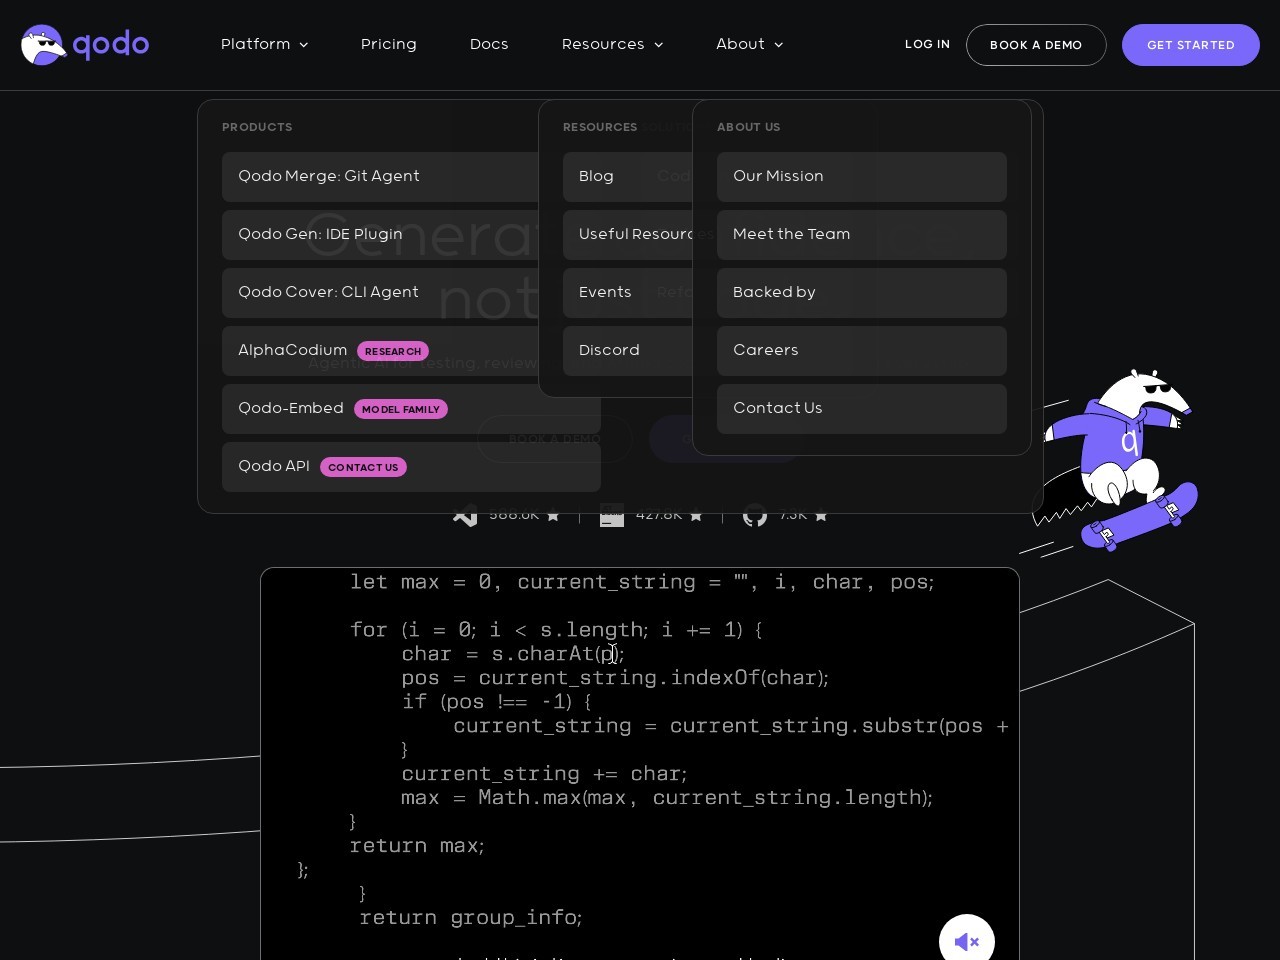
Task: Click the Contact Us badge on Qodo API
Action: click(x=363, y=467)
